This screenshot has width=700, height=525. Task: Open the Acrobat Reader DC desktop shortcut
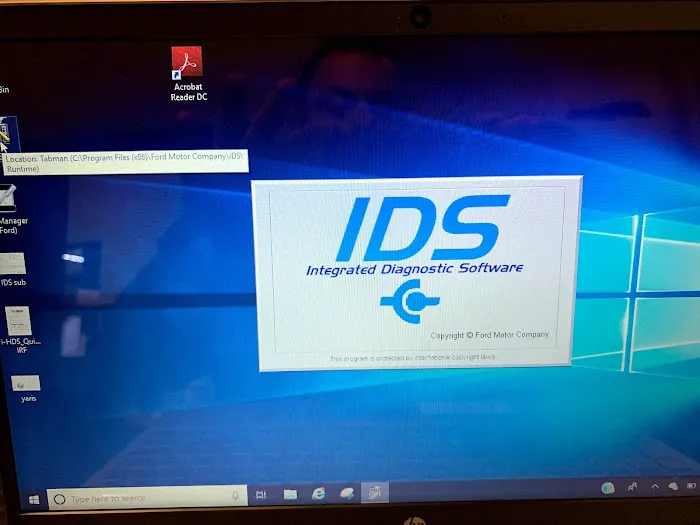coord(188,74)
